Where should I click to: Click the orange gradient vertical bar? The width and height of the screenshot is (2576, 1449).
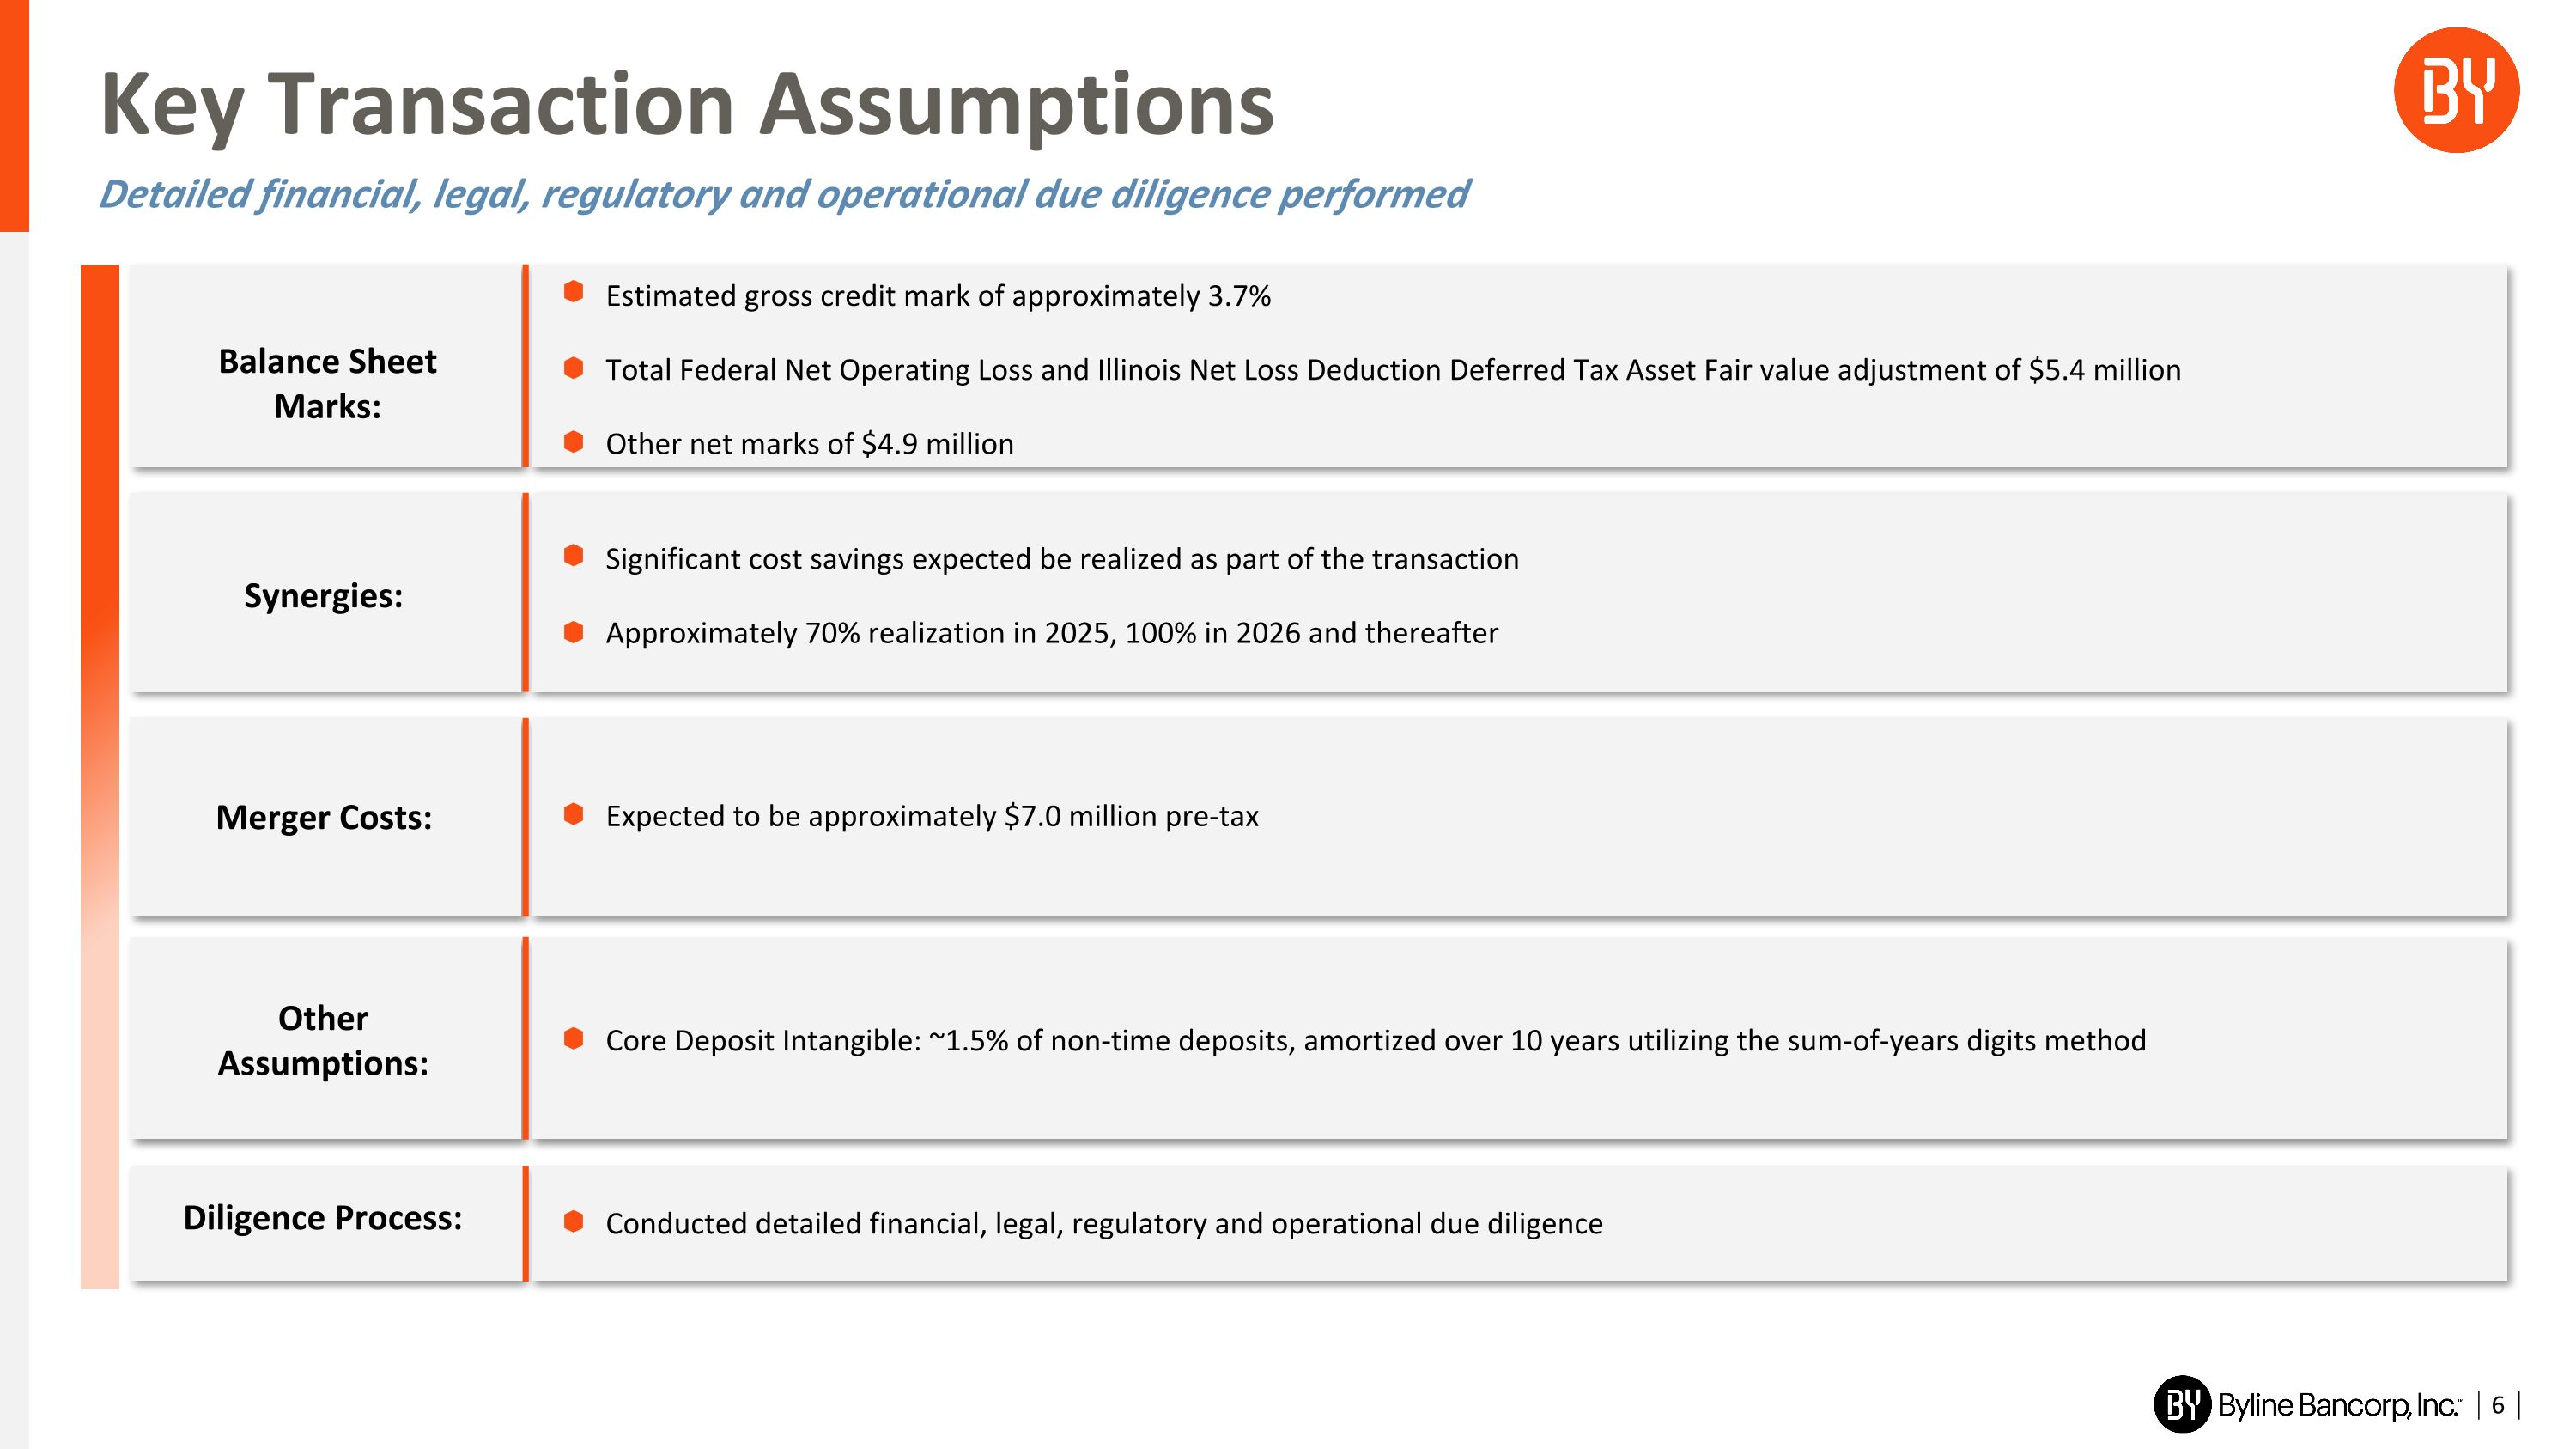pyautogui.click(x=99, y=776)
